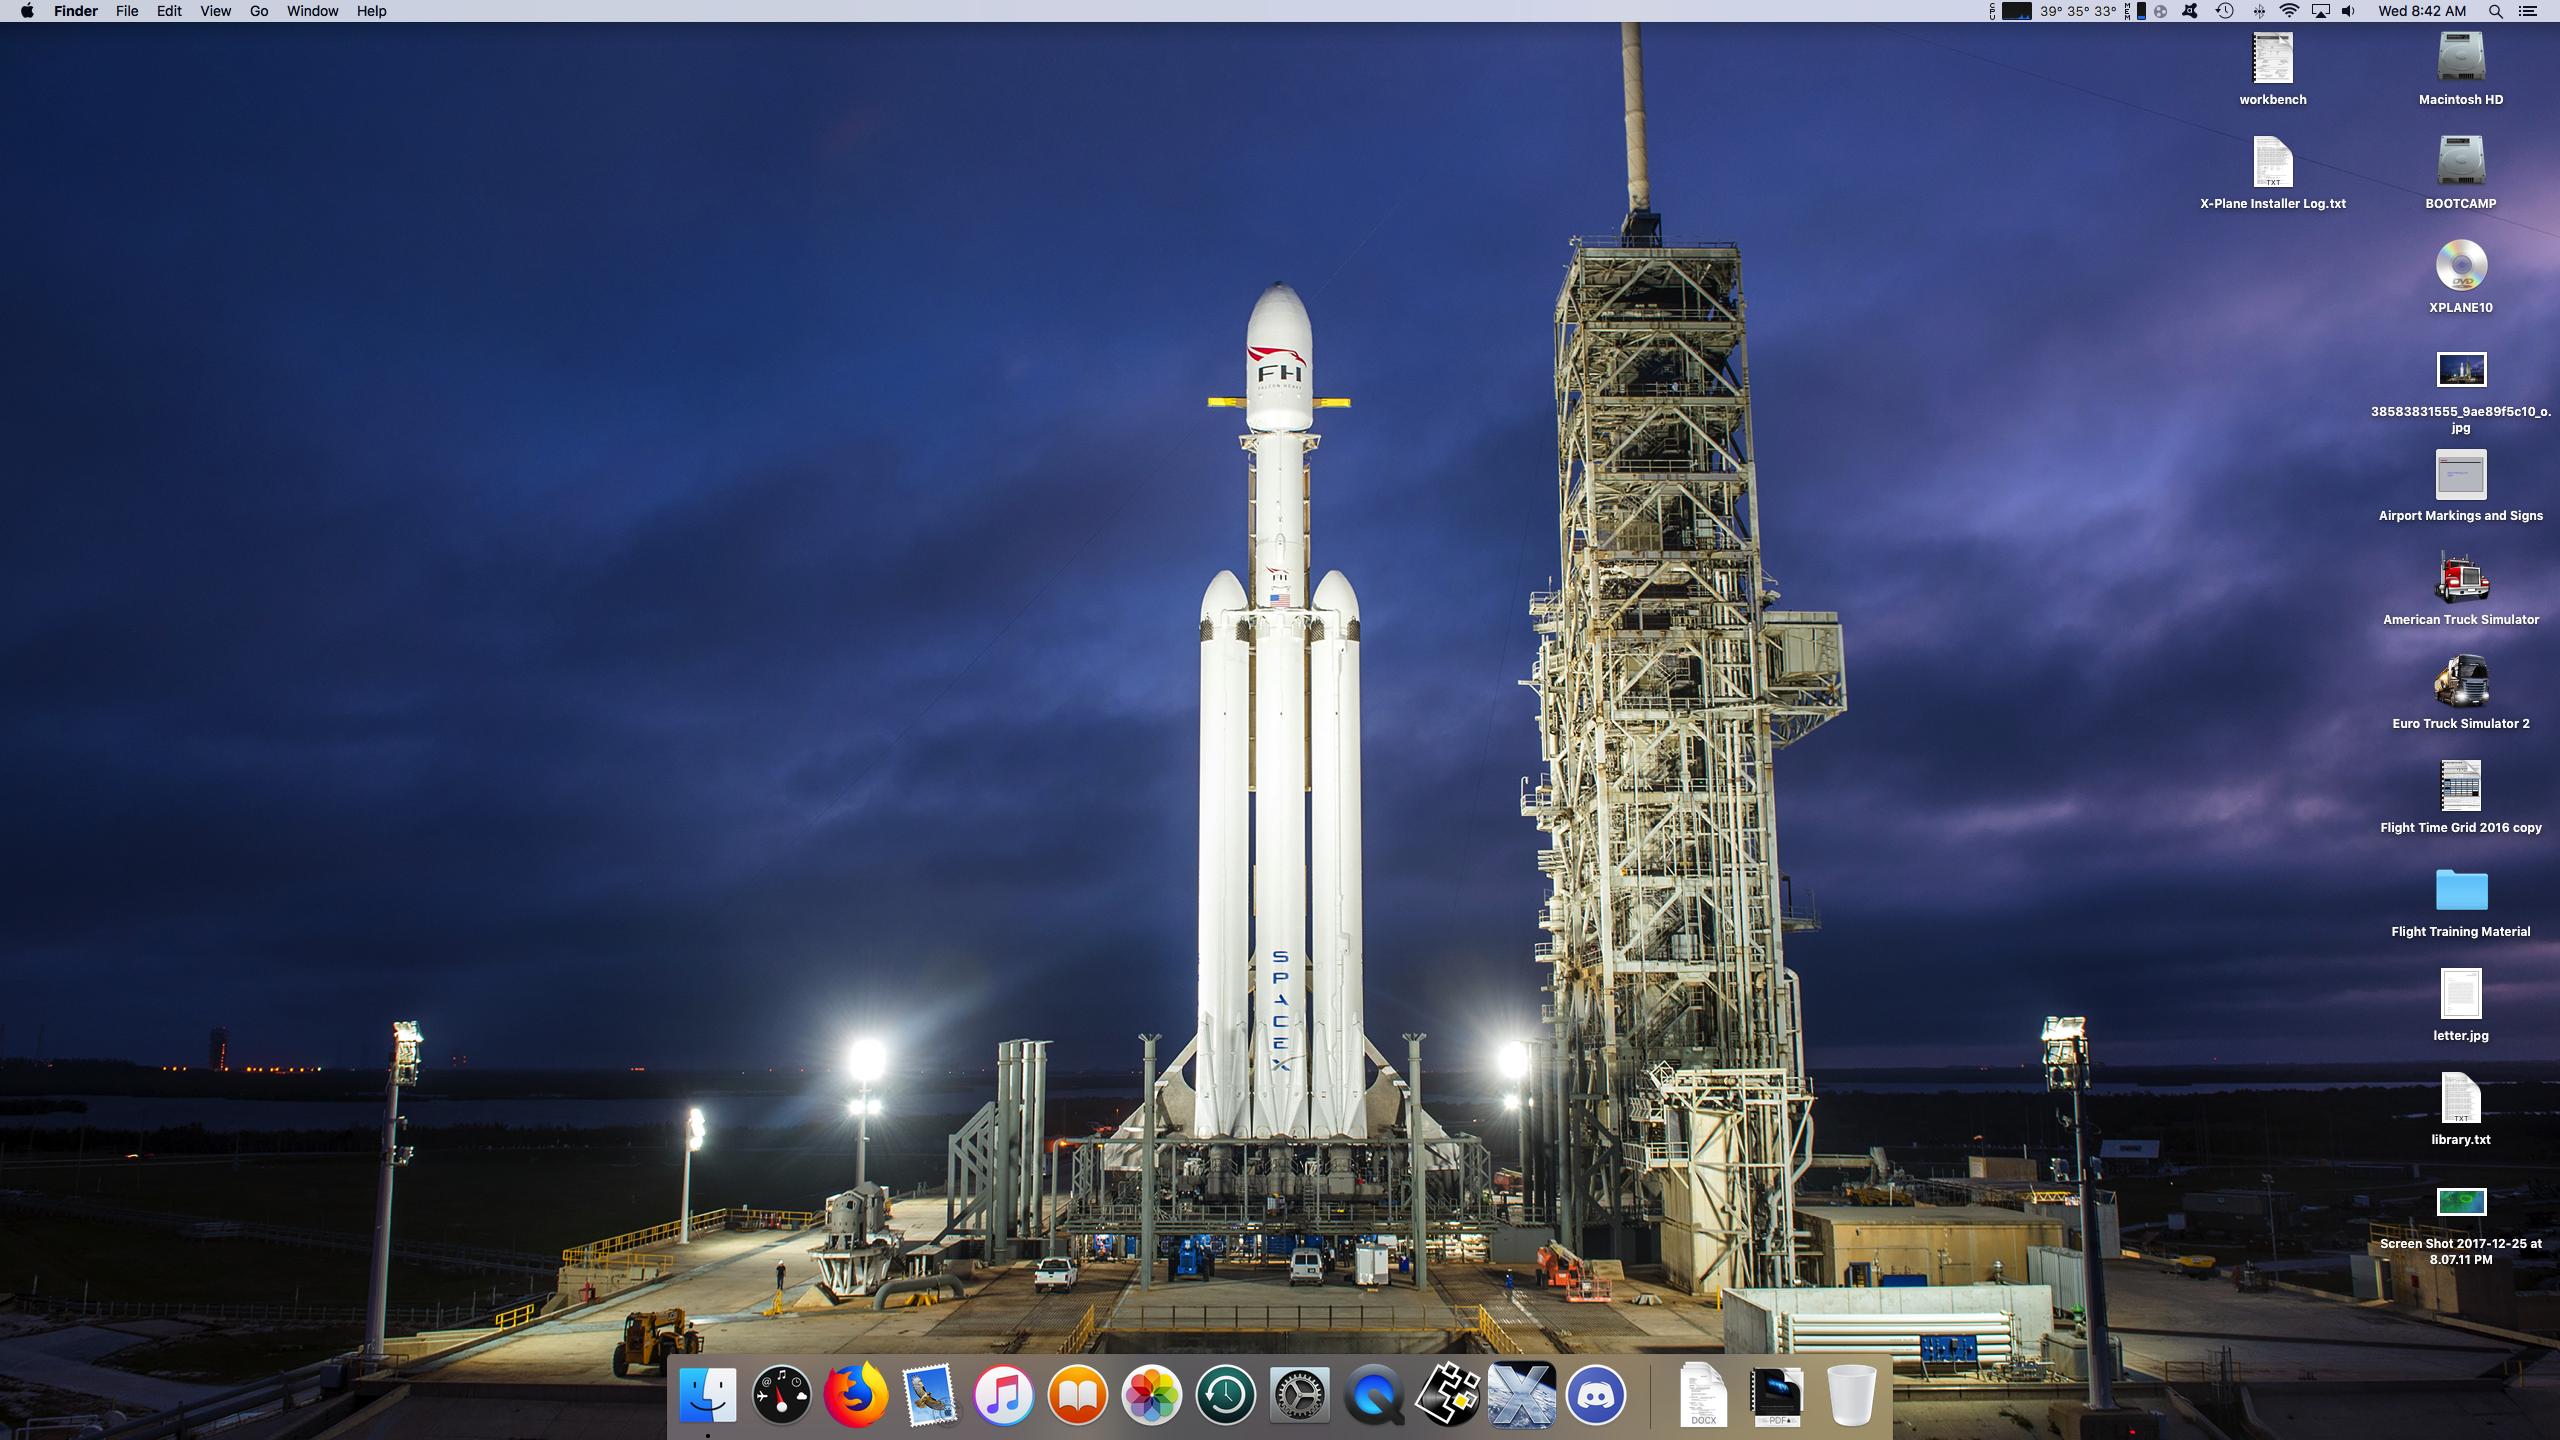This screenshot has width=2560, height=1440.
Task: Select the Flight Training Material folder
Action: click(2460, 890)
